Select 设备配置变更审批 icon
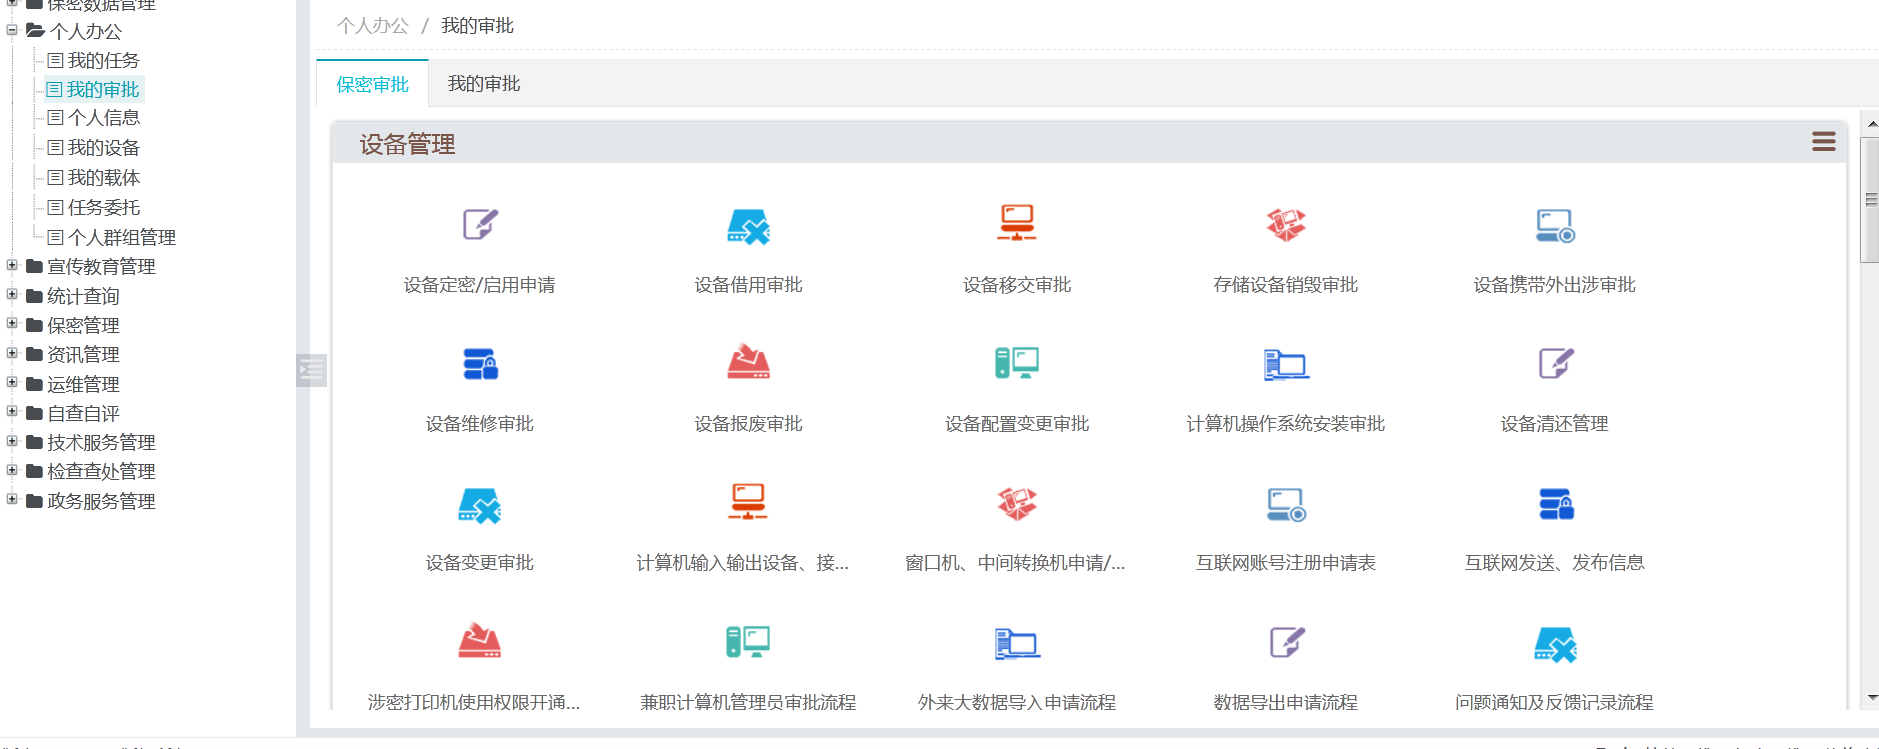This screenshot has height=749, width=1879. click(1017, 363)
